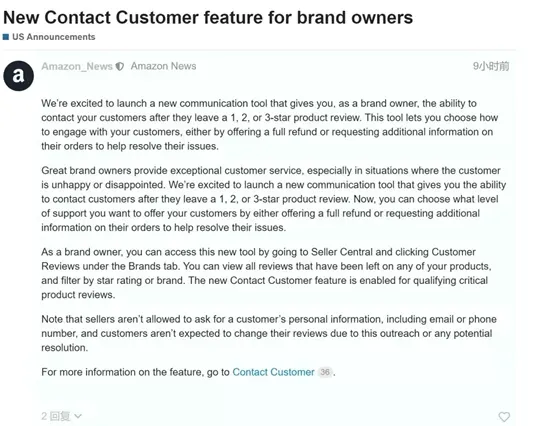Like the post with the heart icon
Image resolution: width=544 pixels, height=426 pixels.
pyautogui.click(x=504, y=416)
